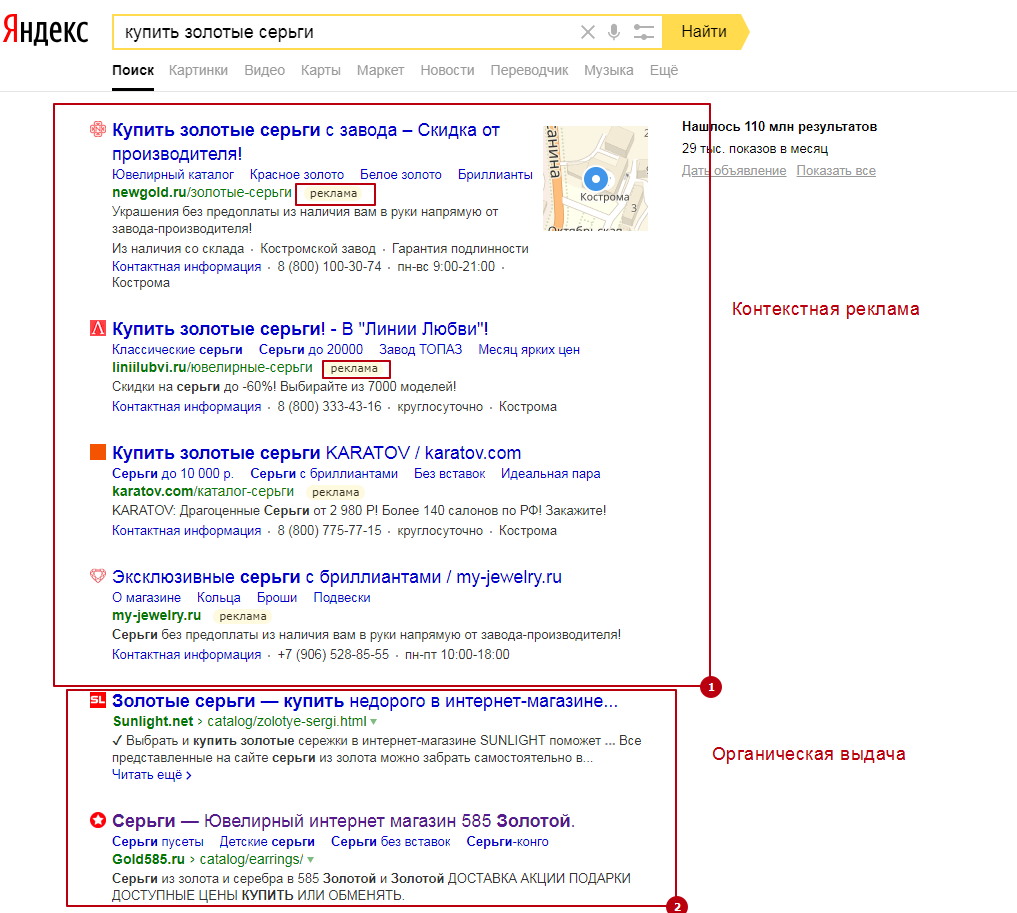Open 'Эксклюзивные серьги с бриллиантами' ad title
The height and width of the screenshot is (913, 1017).
pyautogui.click(x=337, y=576)
